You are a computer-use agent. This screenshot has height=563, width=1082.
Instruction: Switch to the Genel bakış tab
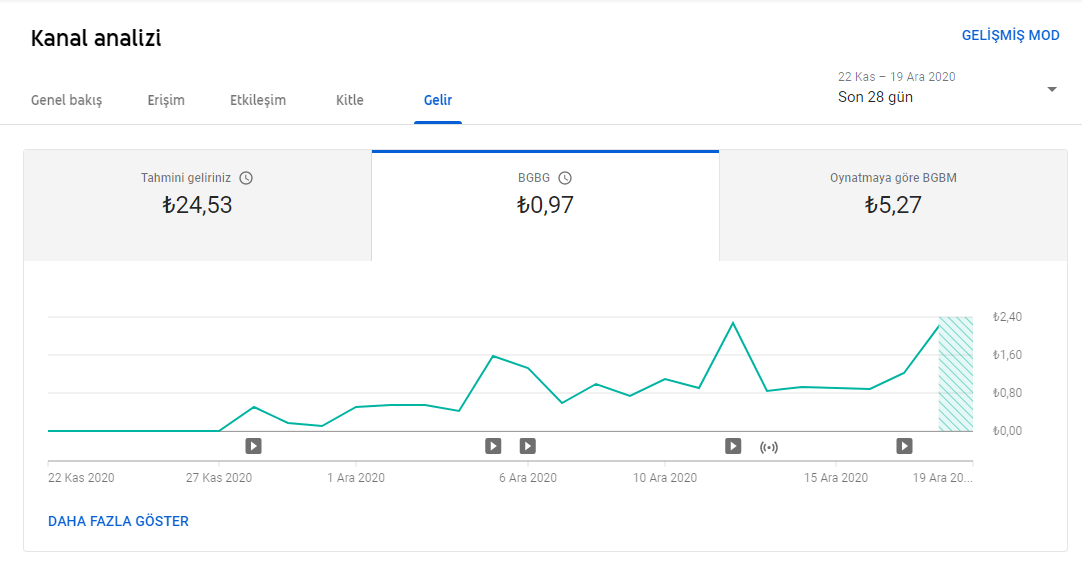pos(66,100)
